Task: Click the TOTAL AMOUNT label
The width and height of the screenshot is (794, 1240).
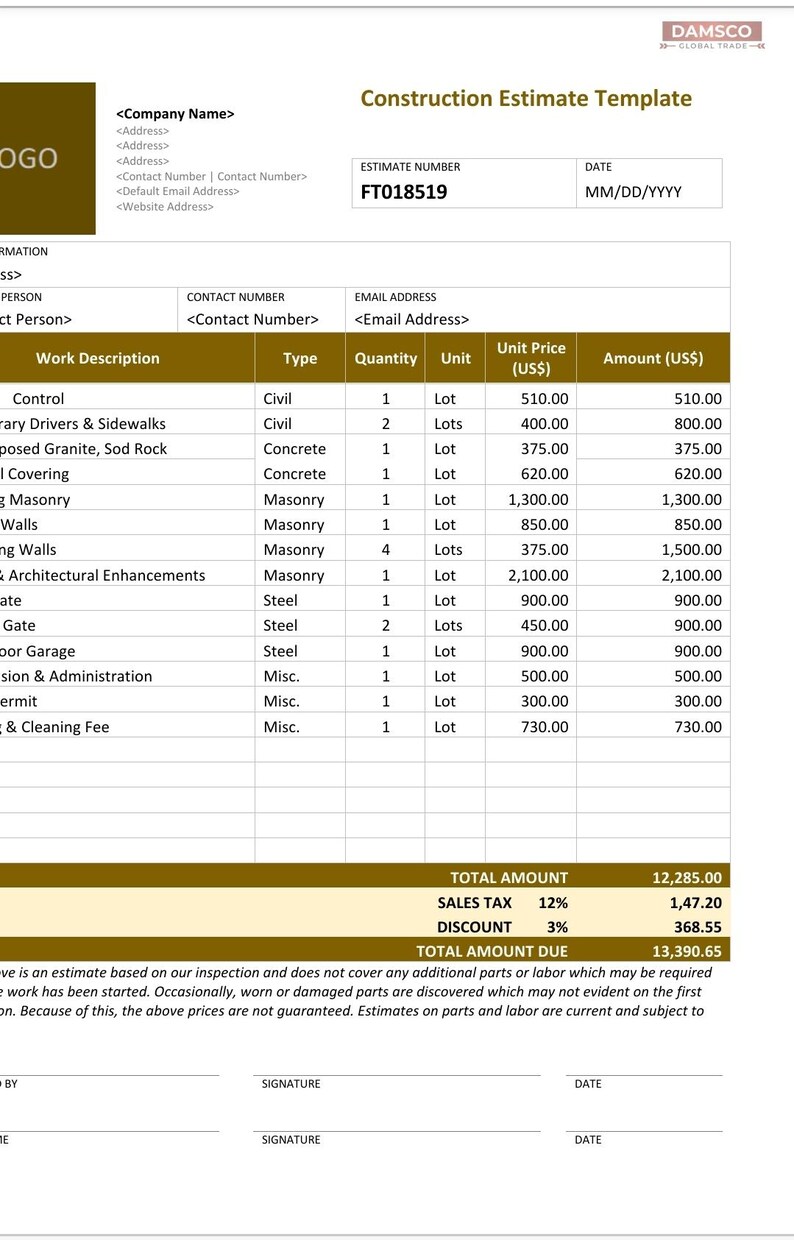Action: pyautogui.click(x=509, y=878)
